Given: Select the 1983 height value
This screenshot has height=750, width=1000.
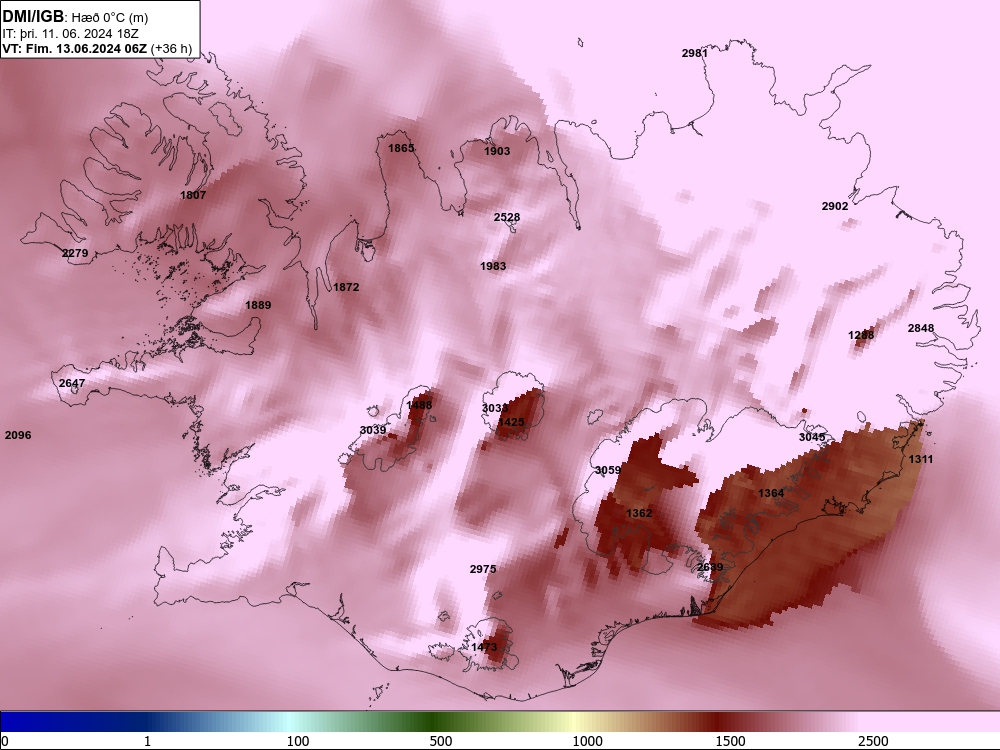Looking at the screenshot, I should coord(493,266).
